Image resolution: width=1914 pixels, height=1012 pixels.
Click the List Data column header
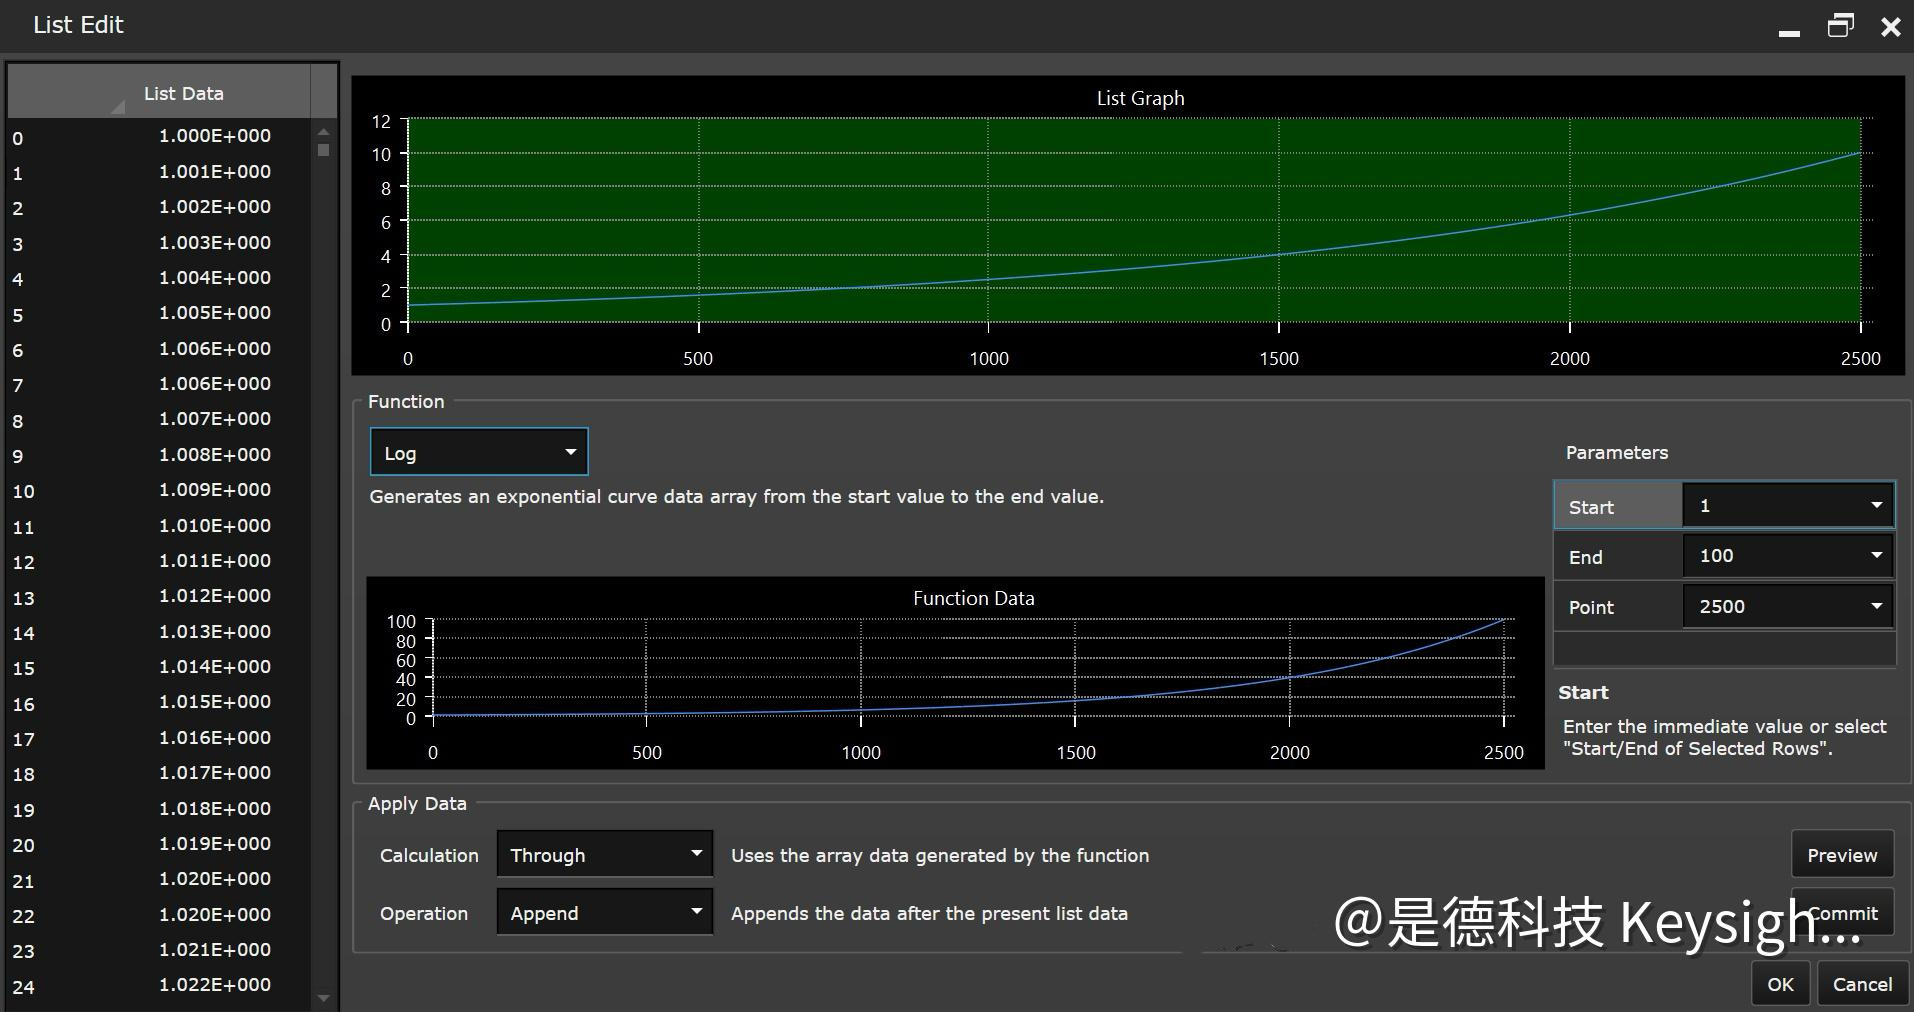[x=183, y=93]
